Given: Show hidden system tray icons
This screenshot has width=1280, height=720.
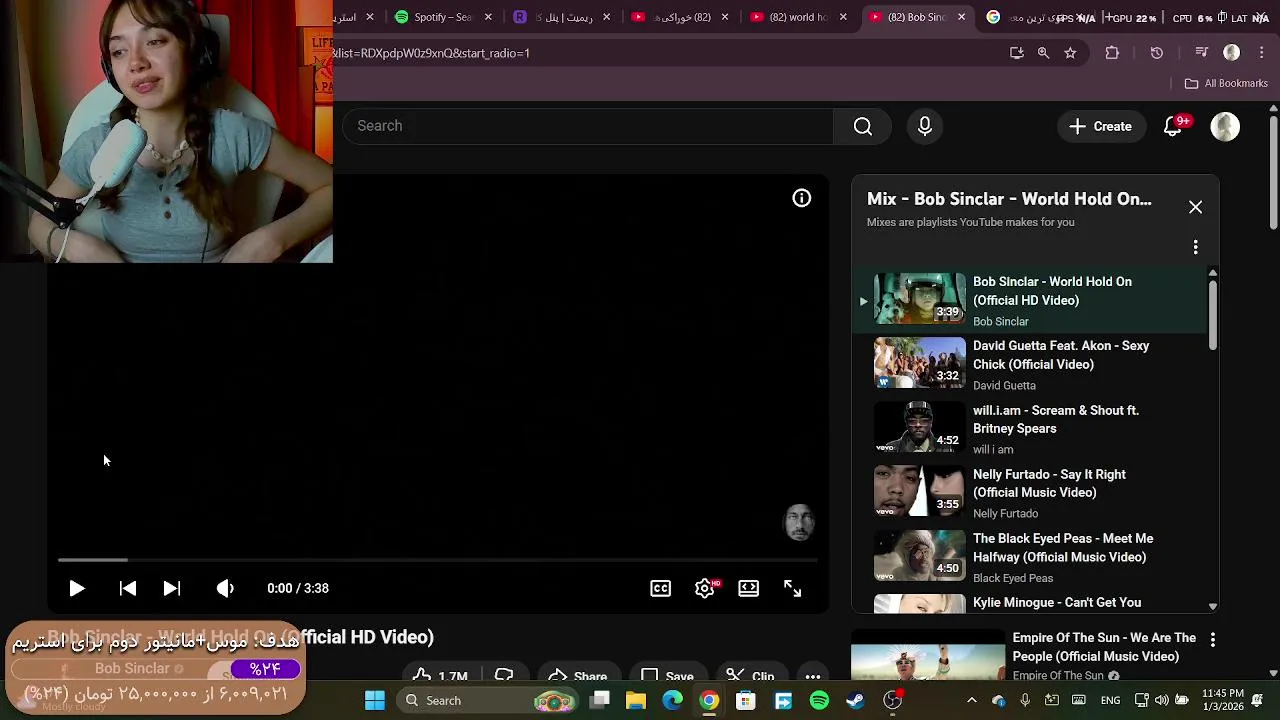Looking at the screenshot, I should click(971, 701).
